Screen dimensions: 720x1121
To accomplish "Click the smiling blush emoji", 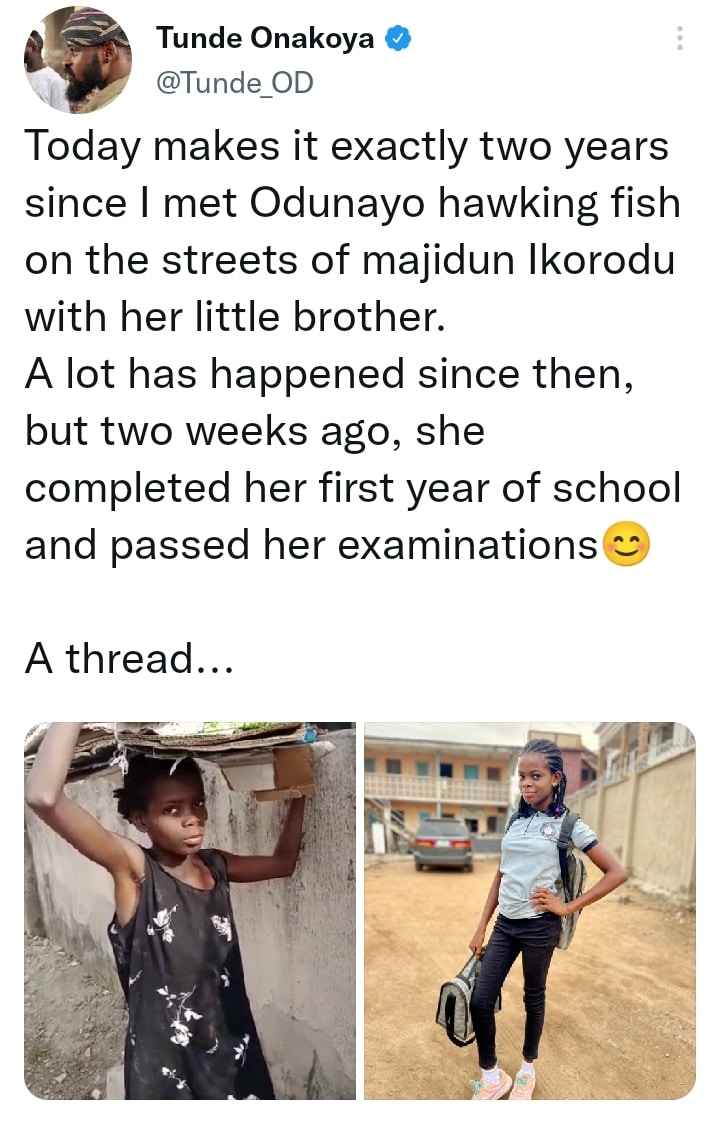I will click(x=626, y=544).
